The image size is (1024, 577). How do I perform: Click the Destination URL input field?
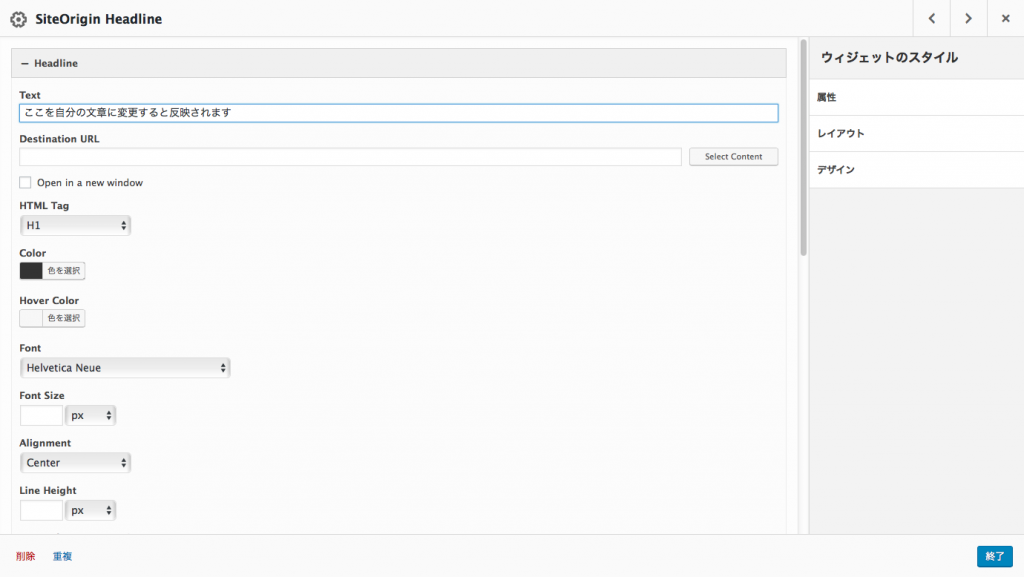(350, 157)
